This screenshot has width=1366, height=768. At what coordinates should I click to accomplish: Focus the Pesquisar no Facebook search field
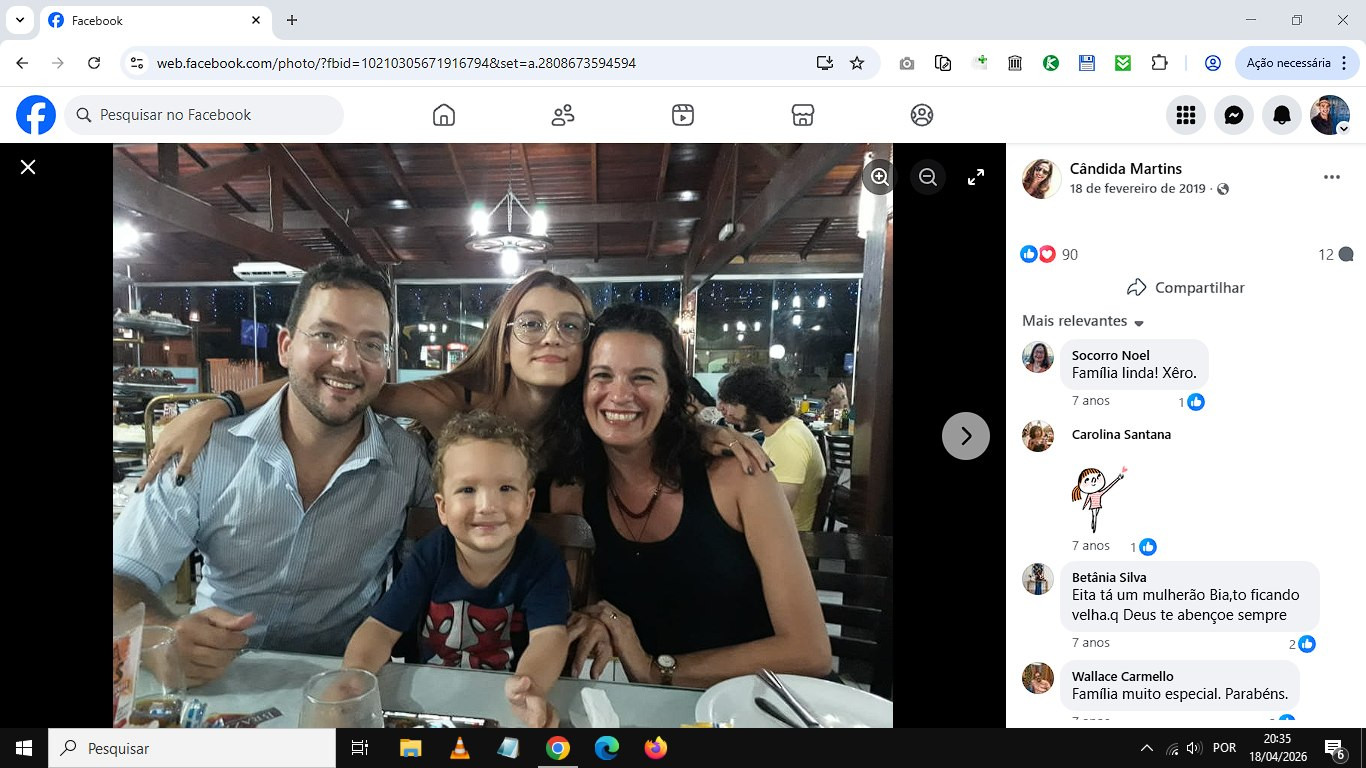[x=204, y=115]
